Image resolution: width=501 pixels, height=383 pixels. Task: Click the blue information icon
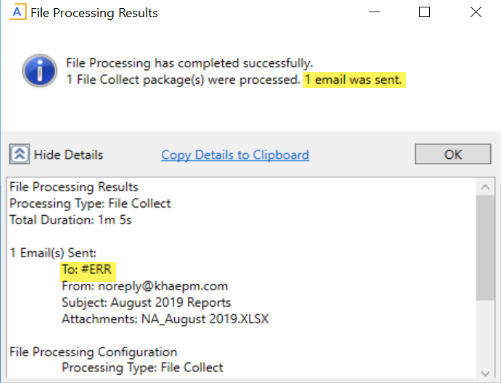39,71
